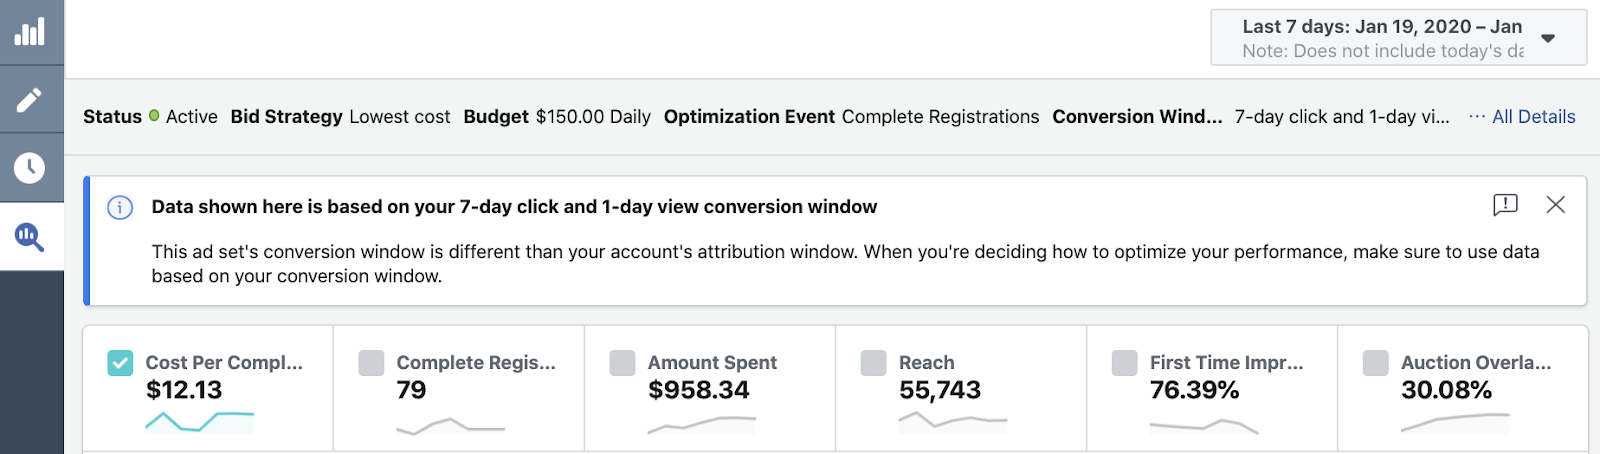Select the First Time Impression metric checkbox
The width and height of the screenshot is (1600, 454).
(x=1124, y=363)
